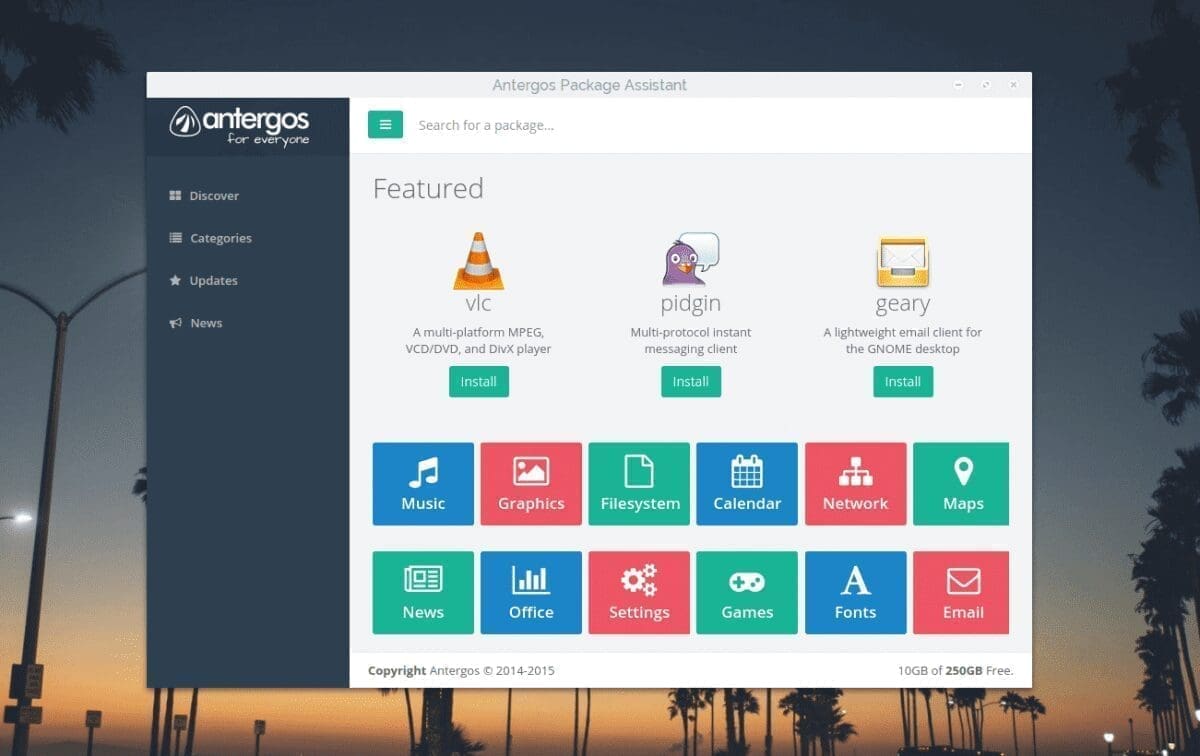Open the sidebar News entry with megaphone
Screen dimensions: 1200x756
pyautogui.click(x=195, y=323)
